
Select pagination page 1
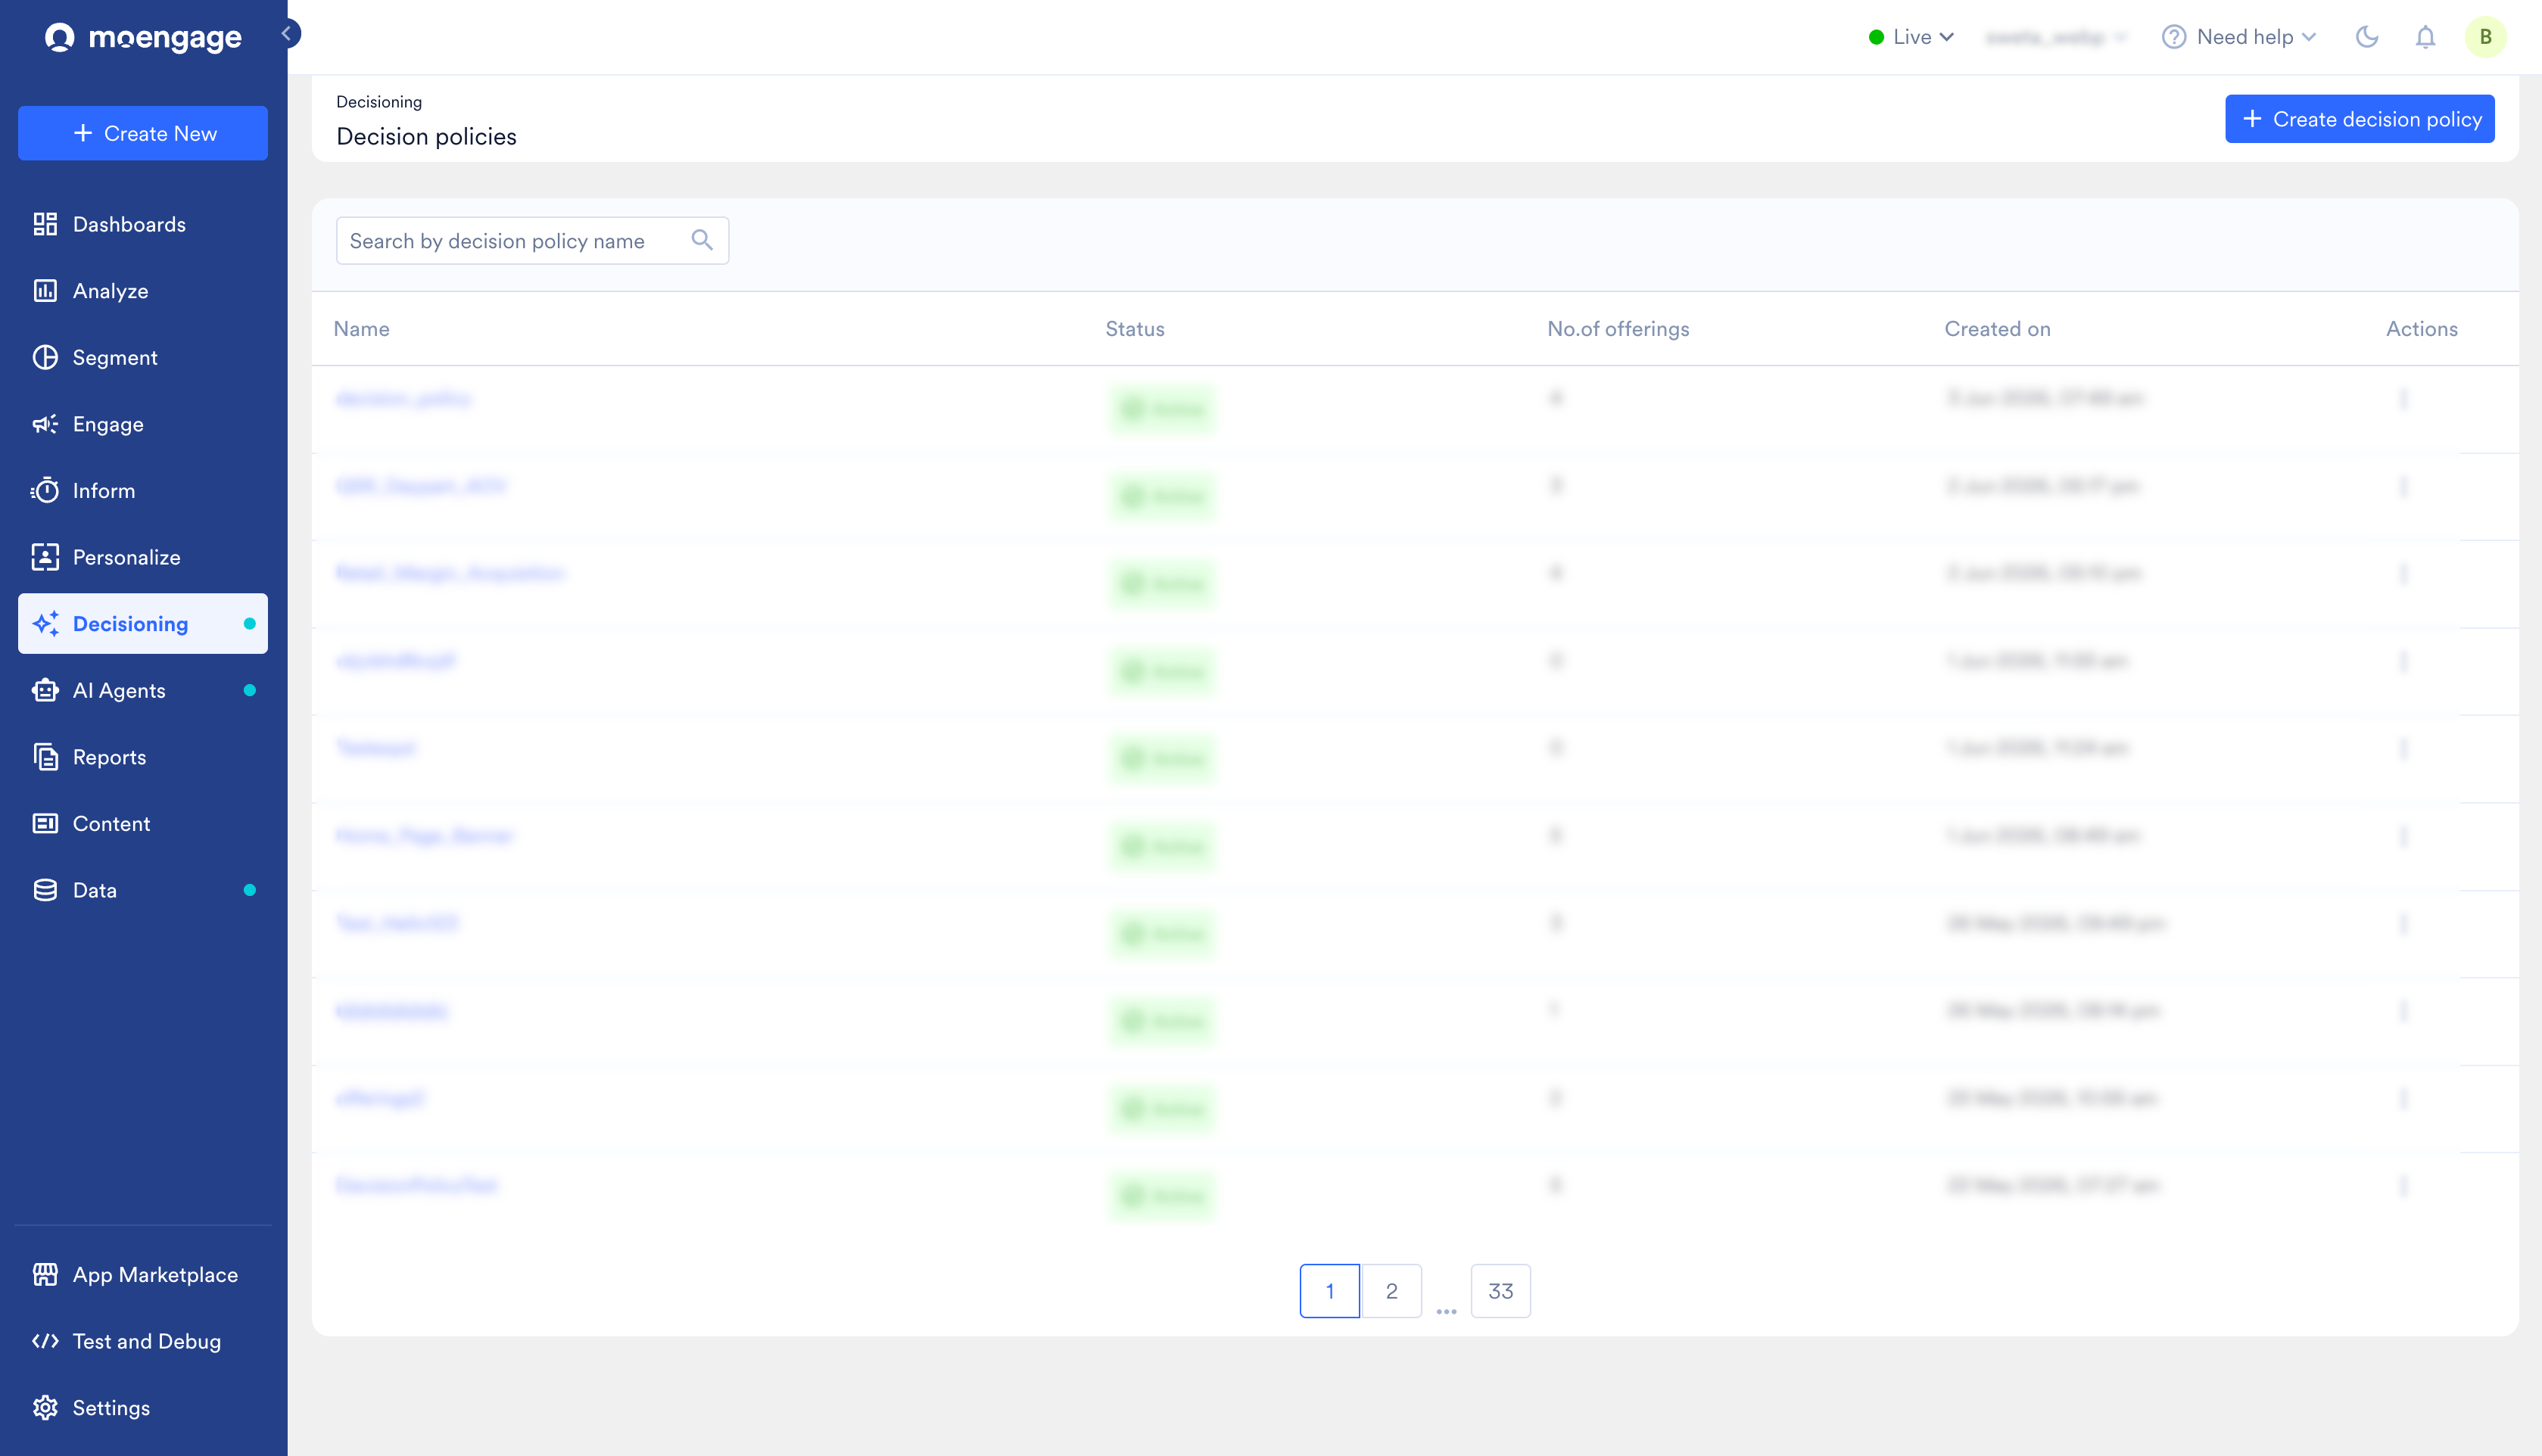[x=1330, y=1291]
